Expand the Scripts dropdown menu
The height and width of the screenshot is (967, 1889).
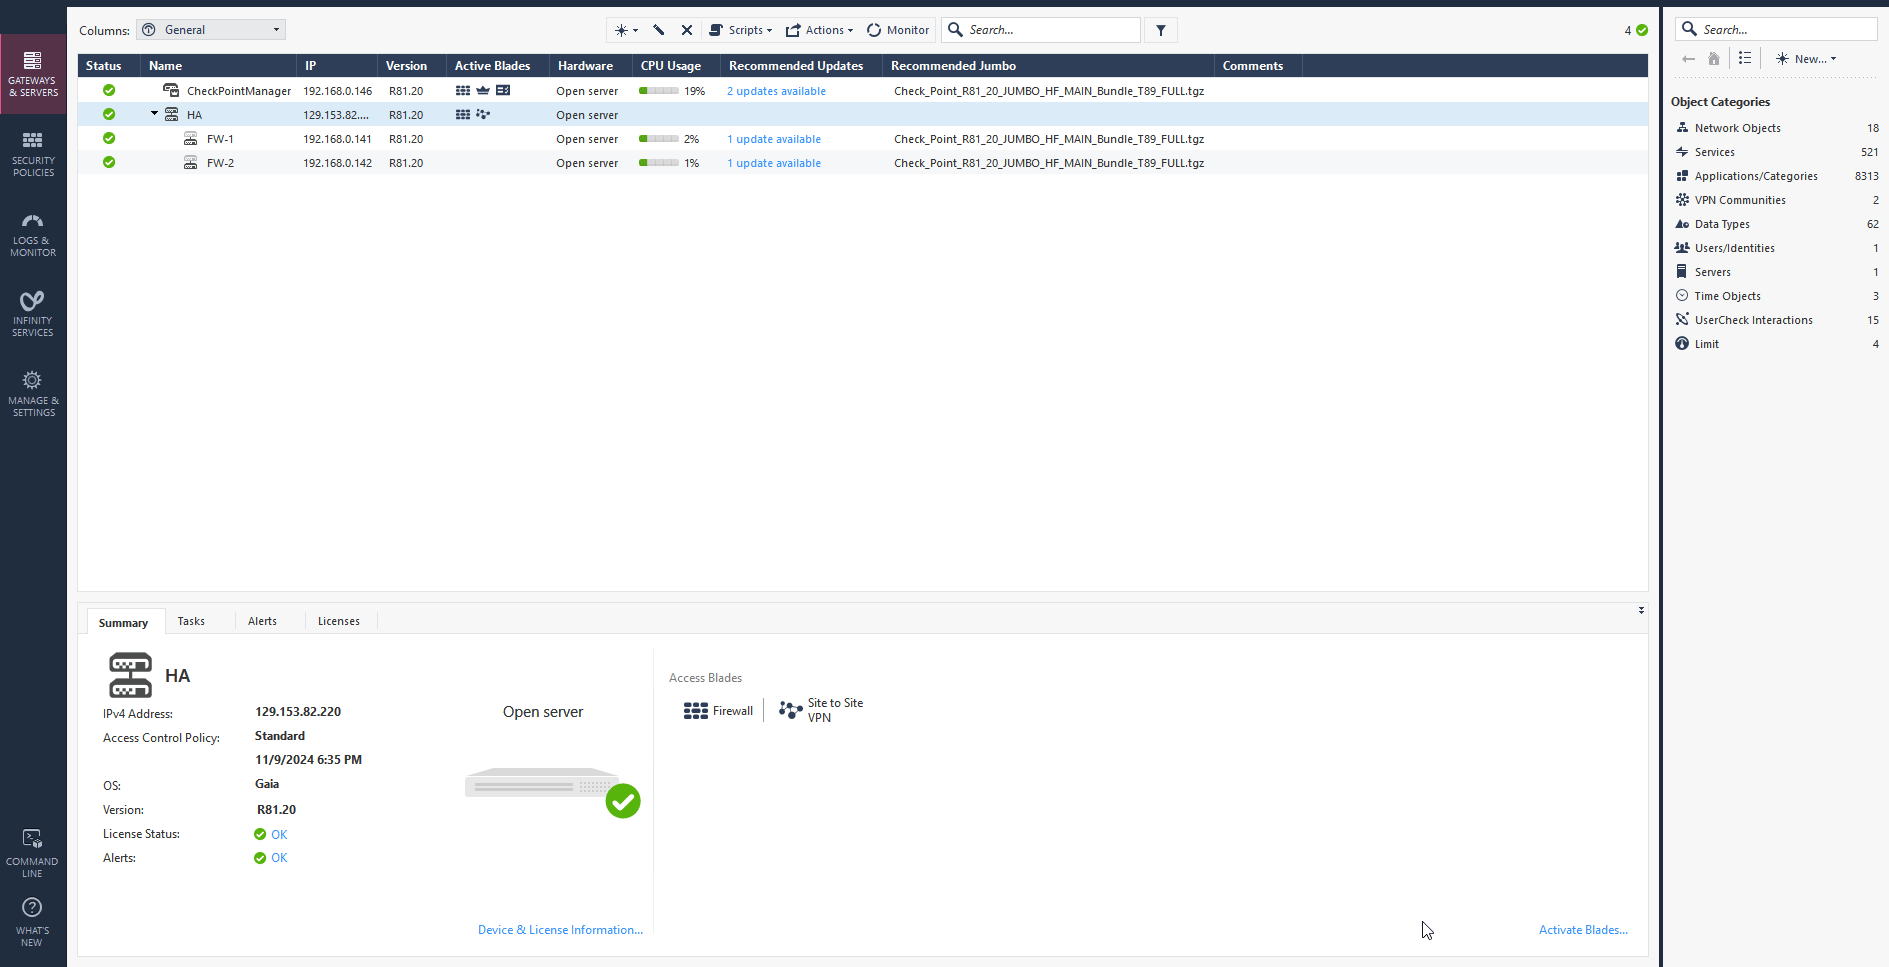tap(741, 30)
